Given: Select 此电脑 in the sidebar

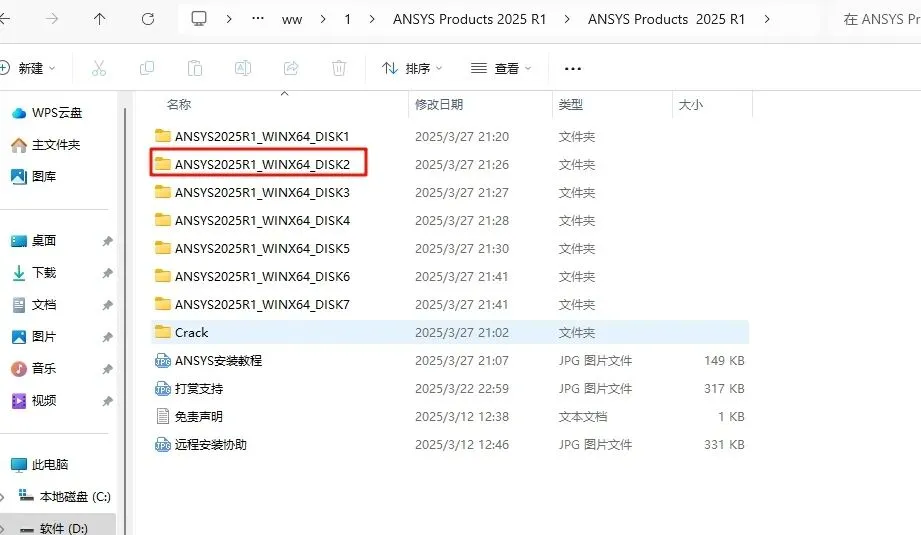Looking at the screenshot, I should 40,465.
